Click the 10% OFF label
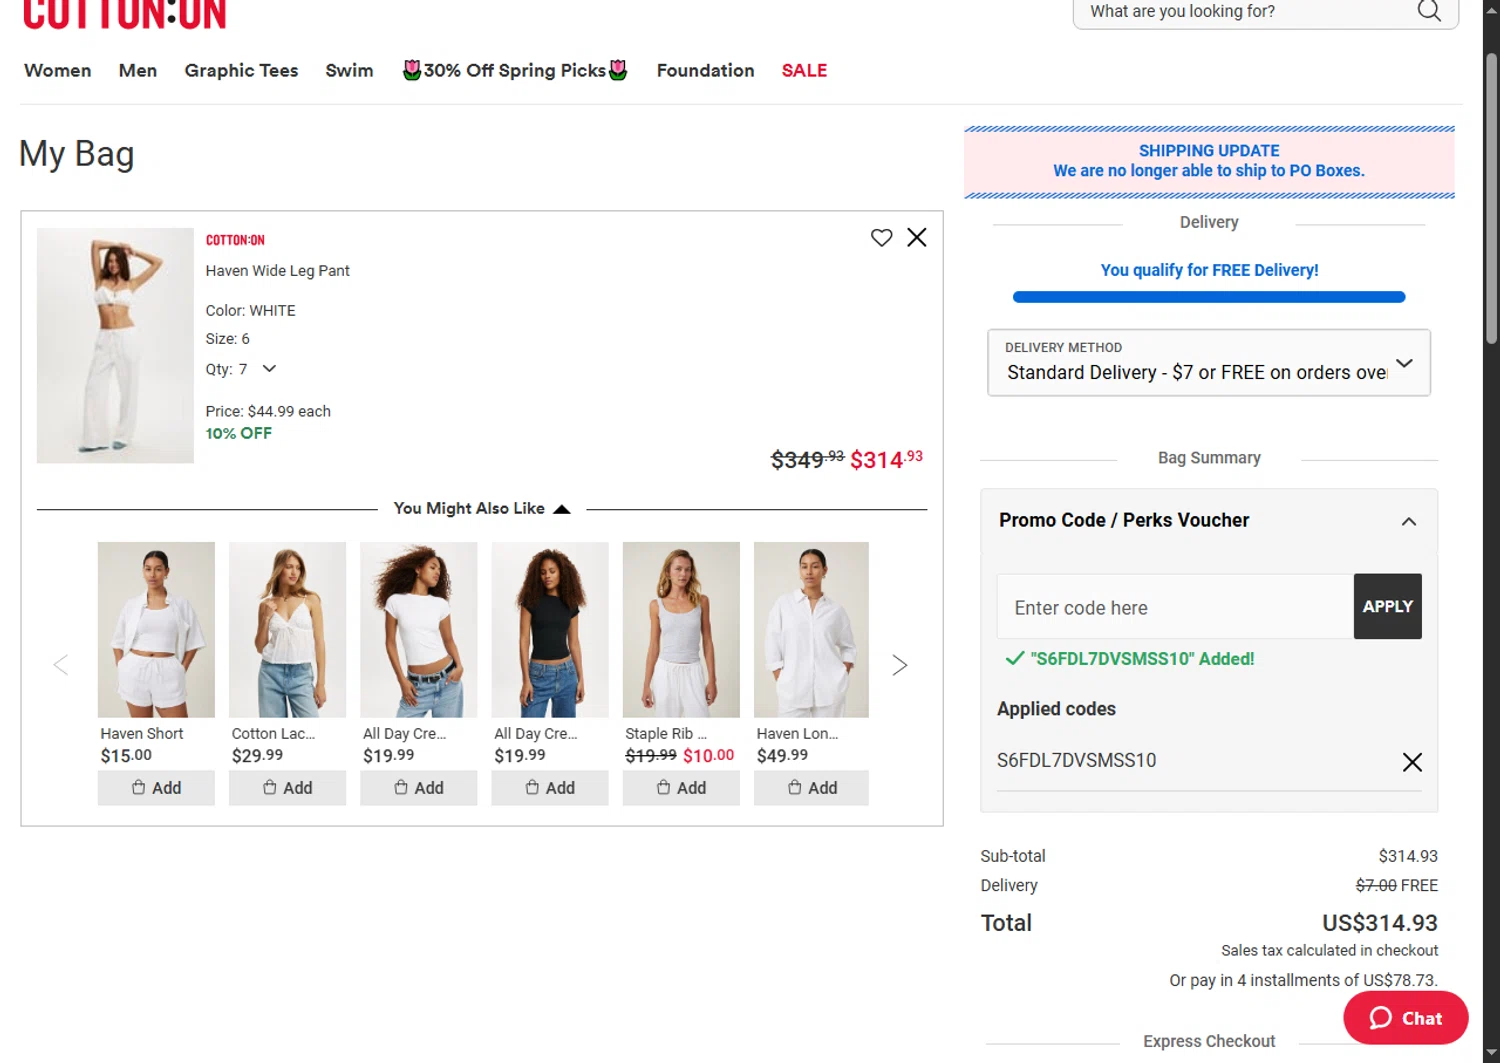 click(x=239, y=434)
